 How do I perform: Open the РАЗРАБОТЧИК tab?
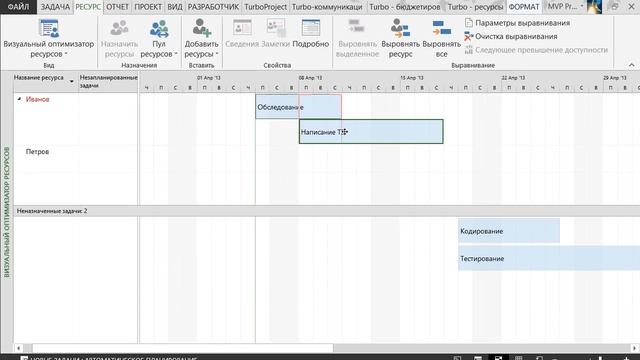213,7
